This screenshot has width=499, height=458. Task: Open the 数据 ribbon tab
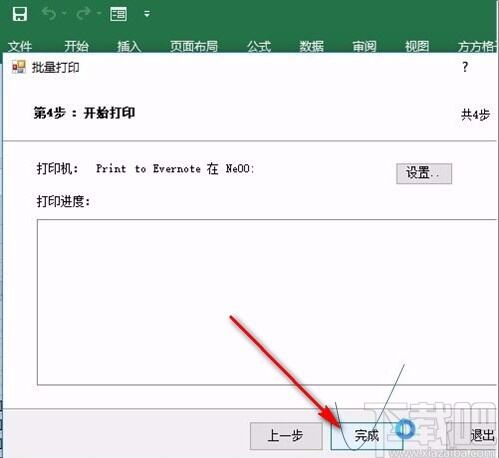coord(312,46)
